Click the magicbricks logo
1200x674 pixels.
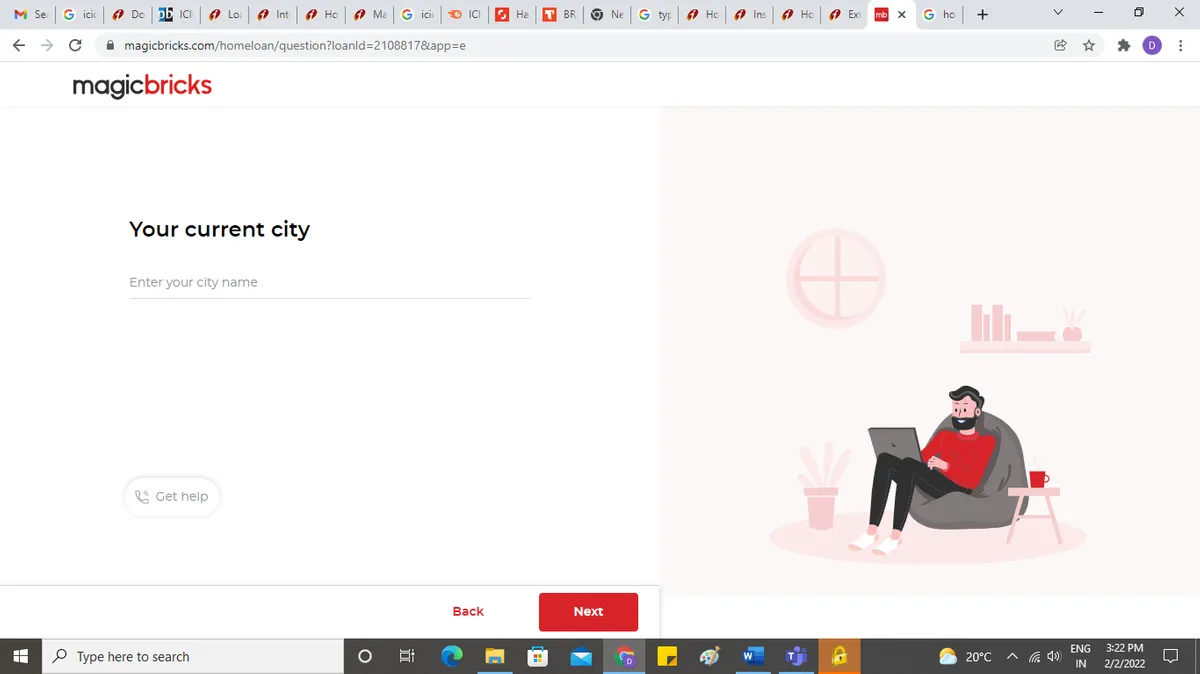(142, 86)
